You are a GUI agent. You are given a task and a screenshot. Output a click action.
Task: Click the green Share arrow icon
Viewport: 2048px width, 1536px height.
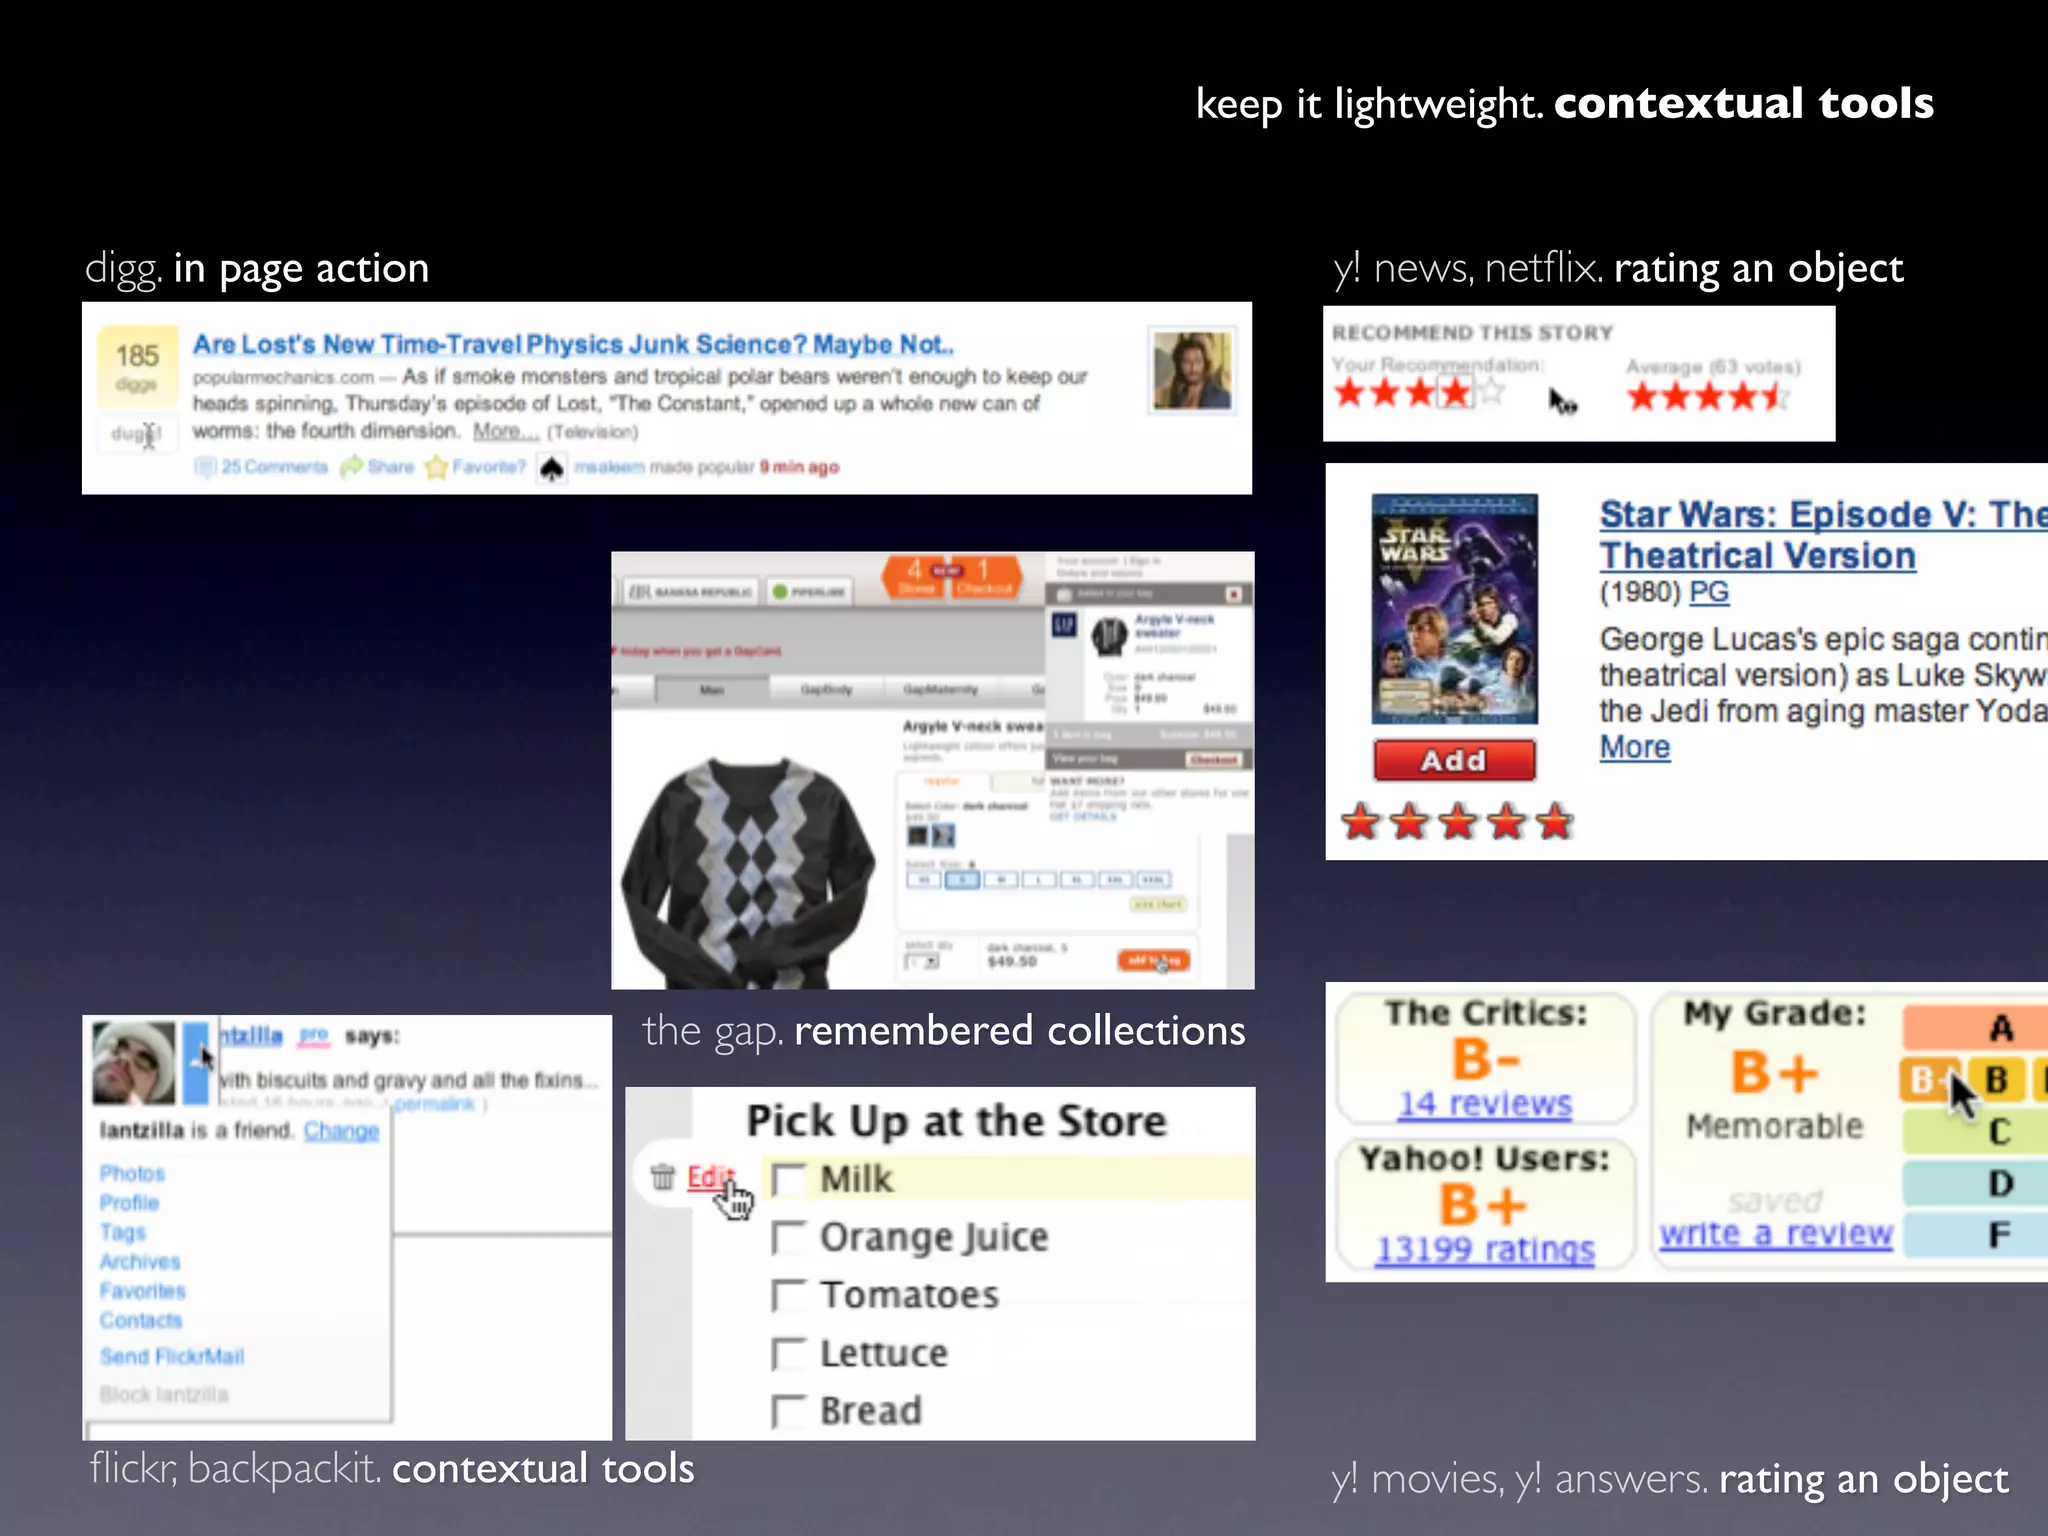pos(351,467)
